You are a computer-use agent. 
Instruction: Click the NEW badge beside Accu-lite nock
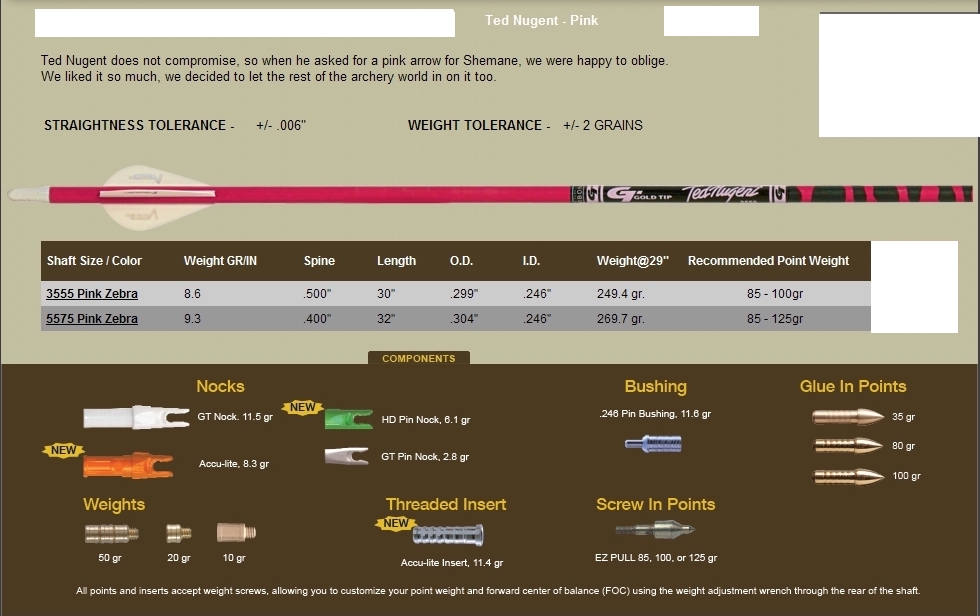coord(64,450)
